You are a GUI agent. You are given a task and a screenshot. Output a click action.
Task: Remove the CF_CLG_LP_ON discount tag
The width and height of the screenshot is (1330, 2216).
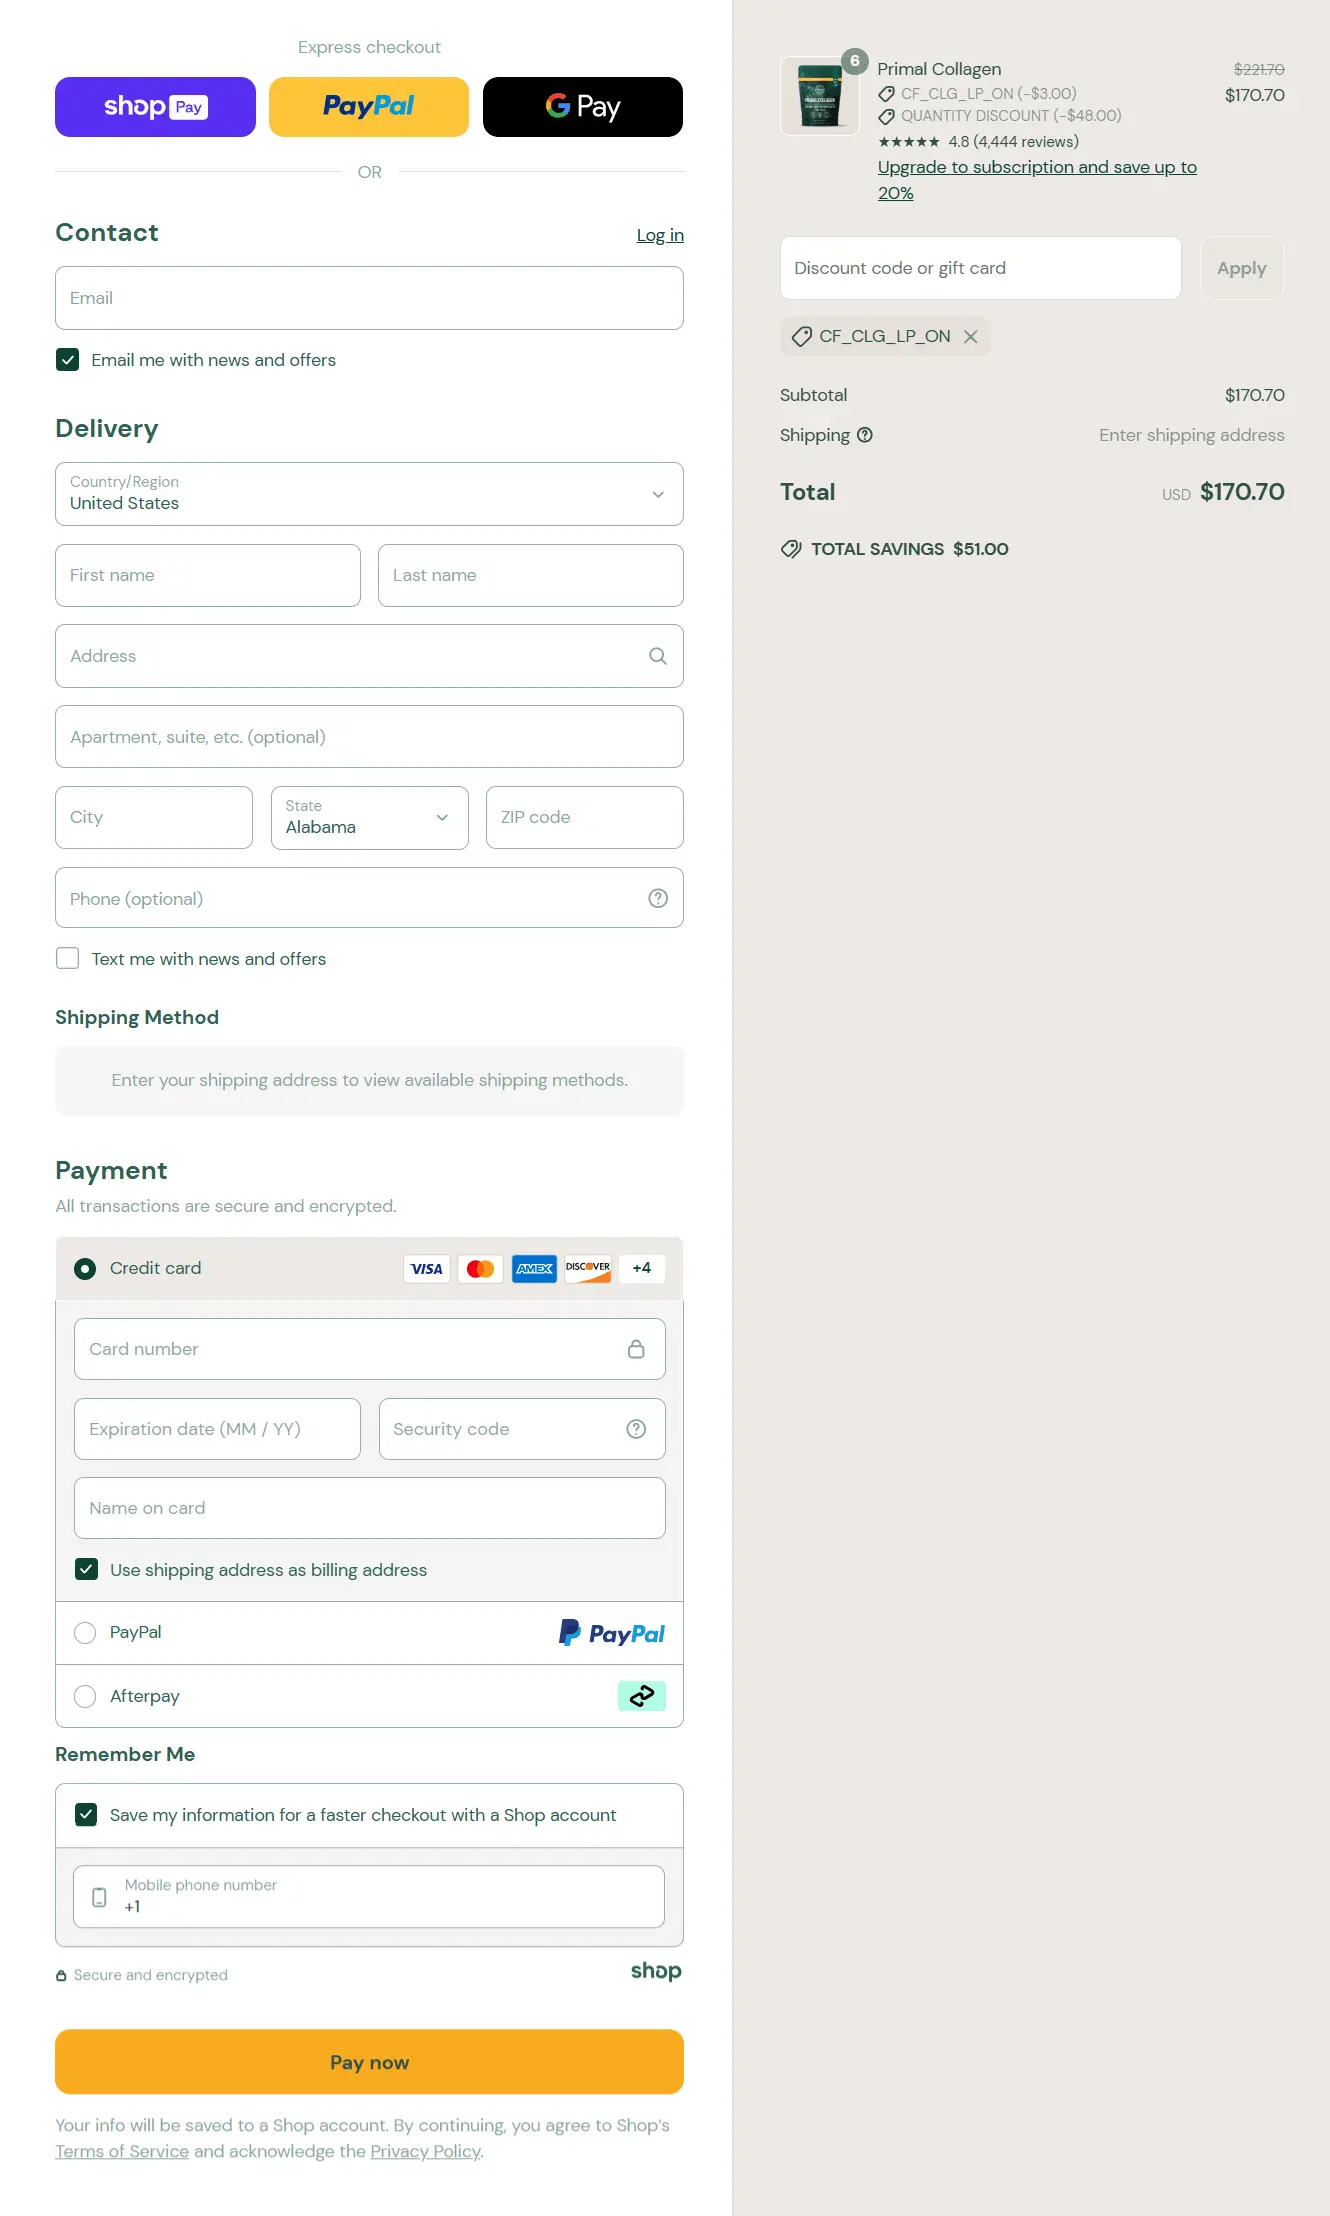(x=970, y=336)
